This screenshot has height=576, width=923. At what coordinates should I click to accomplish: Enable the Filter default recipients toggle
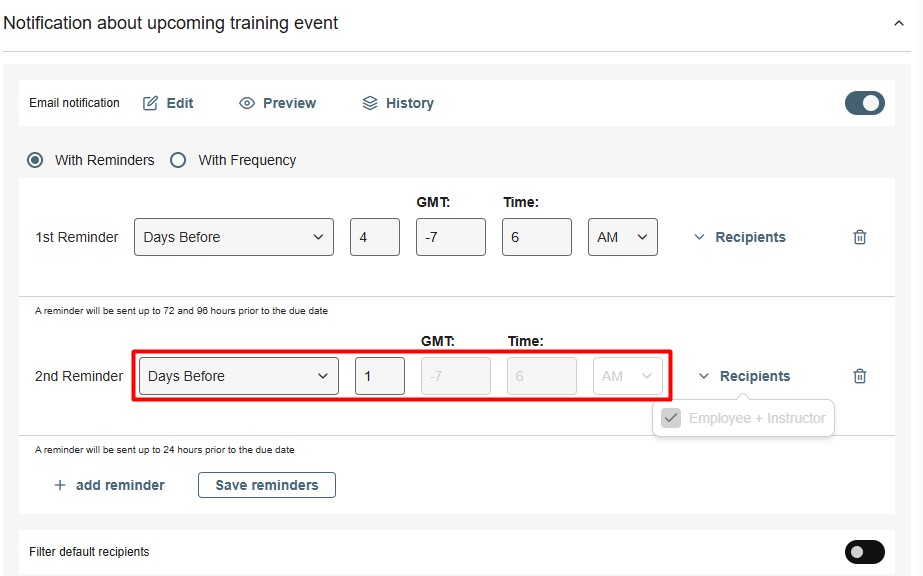864,552
